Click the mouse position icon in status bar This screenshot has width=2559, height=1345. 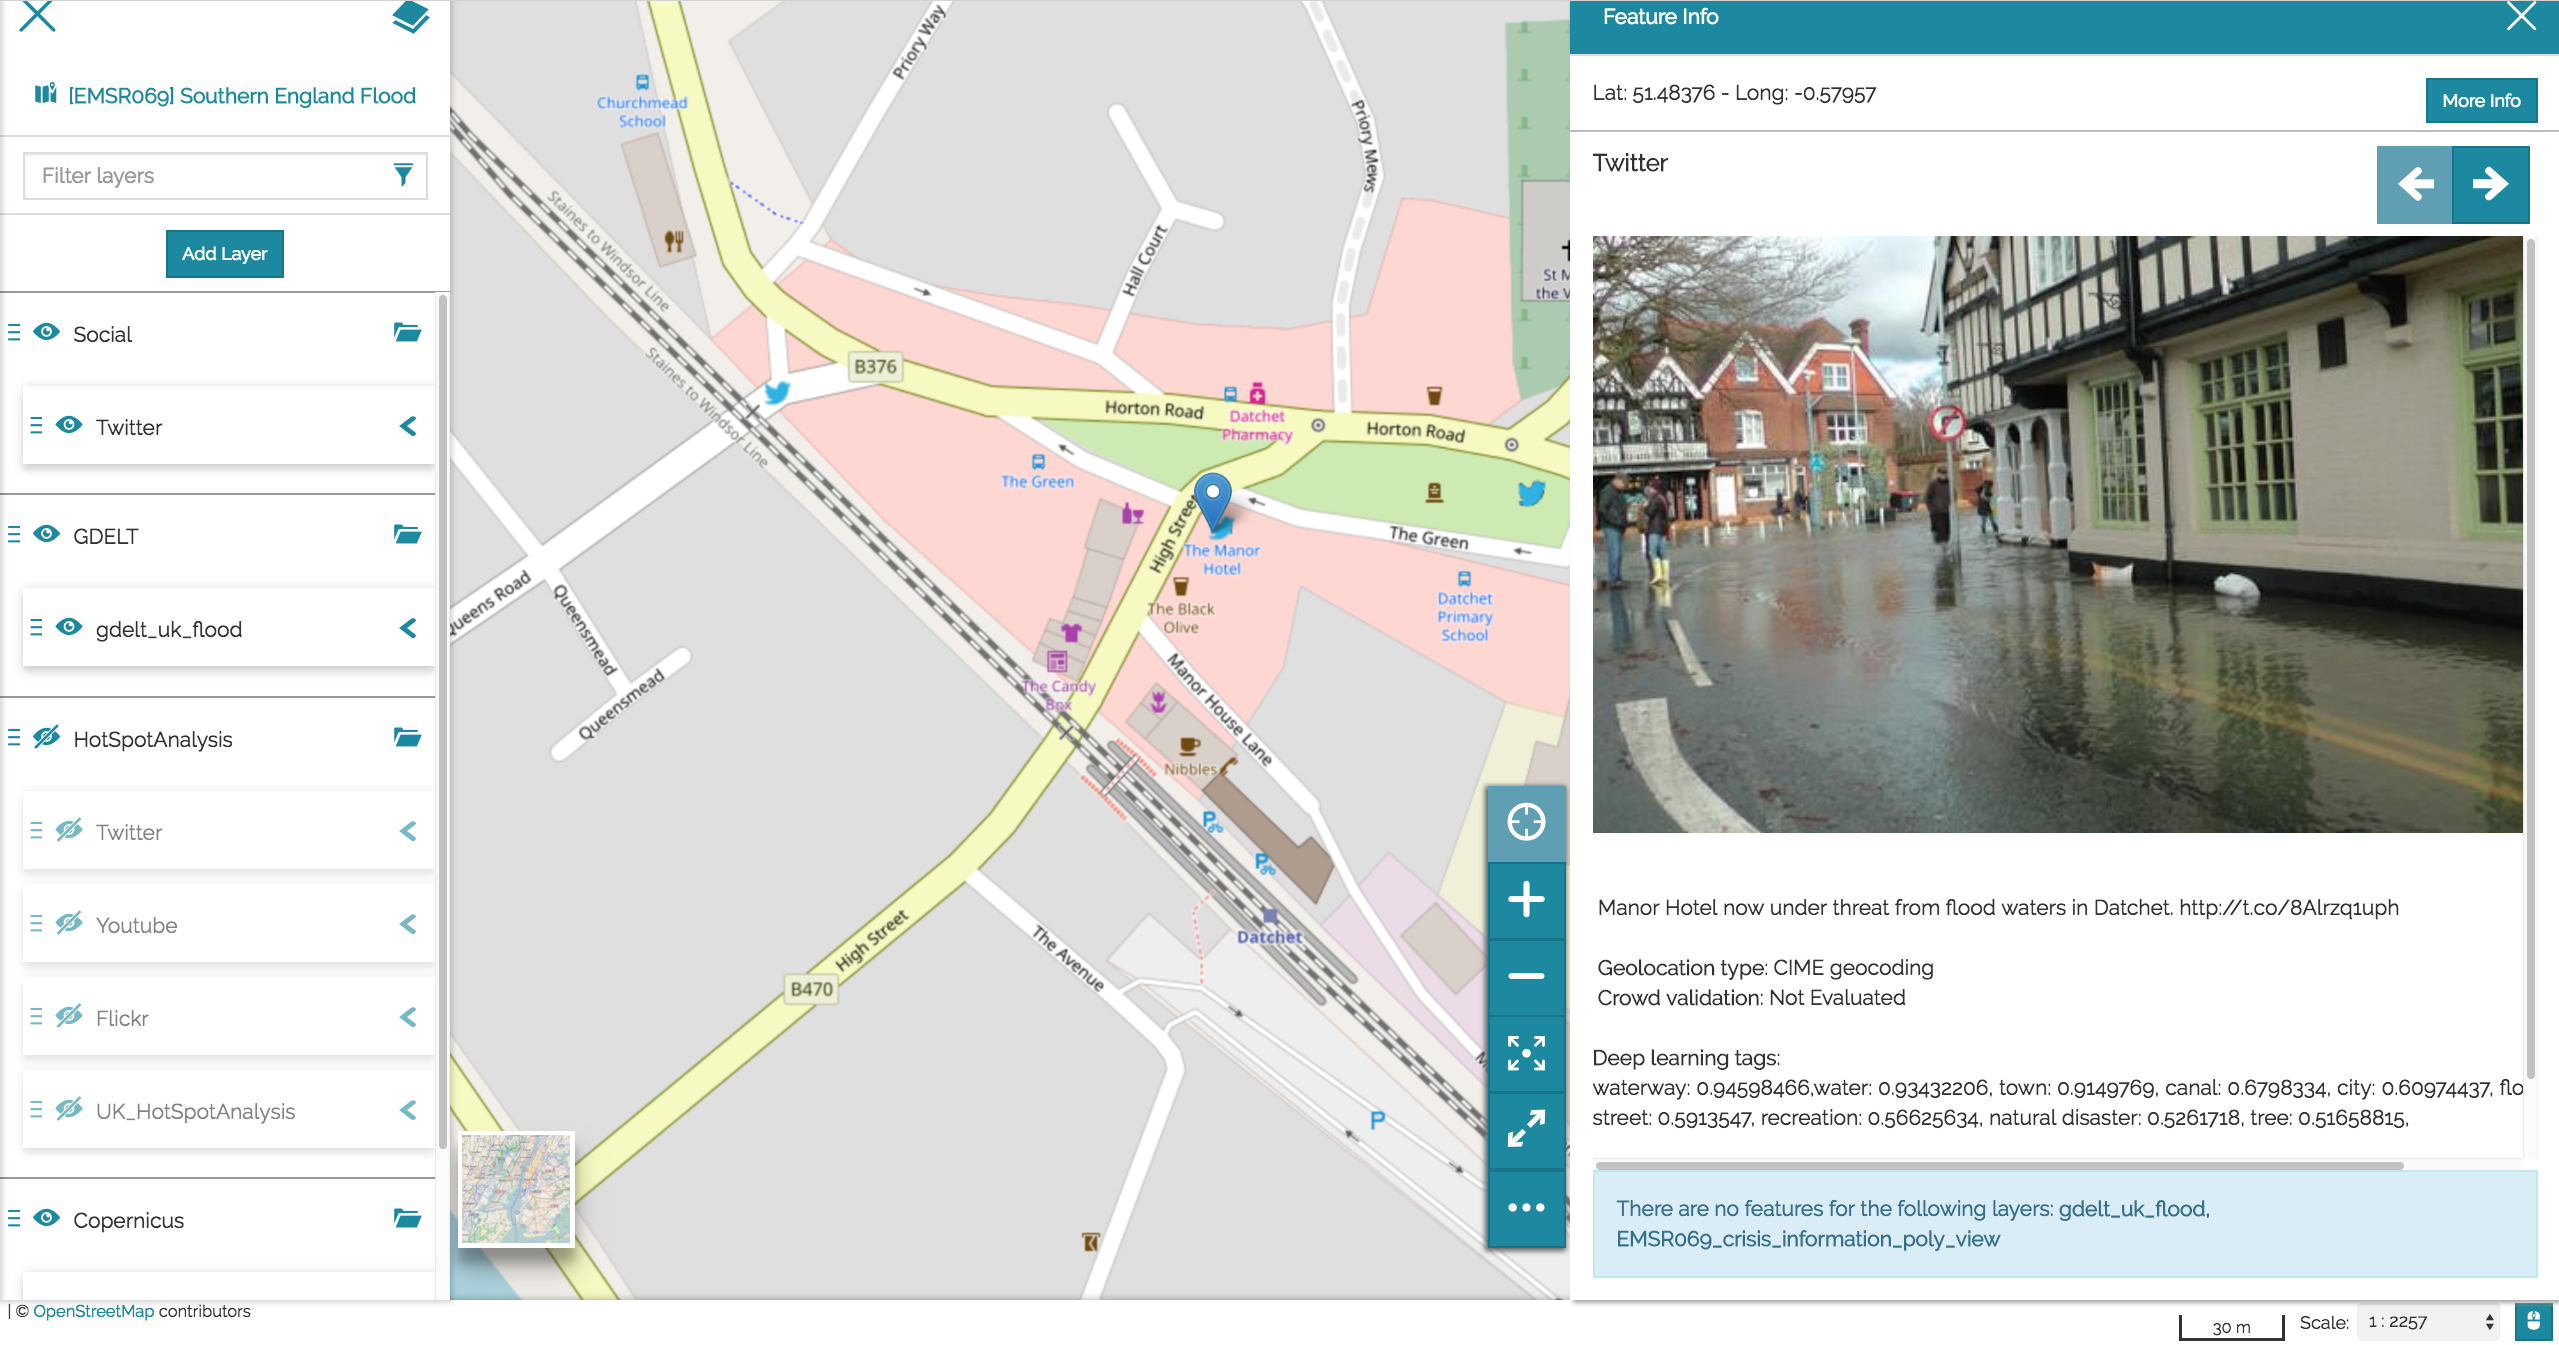2533,1322
